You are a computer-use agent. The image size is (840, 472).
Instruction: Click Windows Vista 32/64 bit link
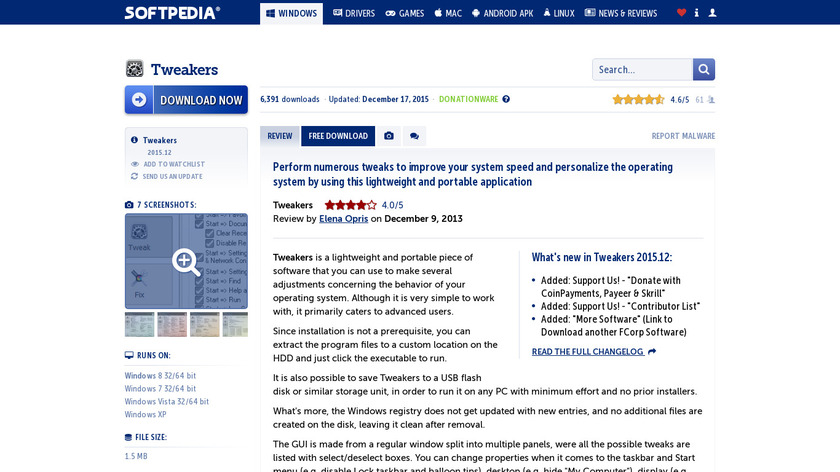click(167, 401)
